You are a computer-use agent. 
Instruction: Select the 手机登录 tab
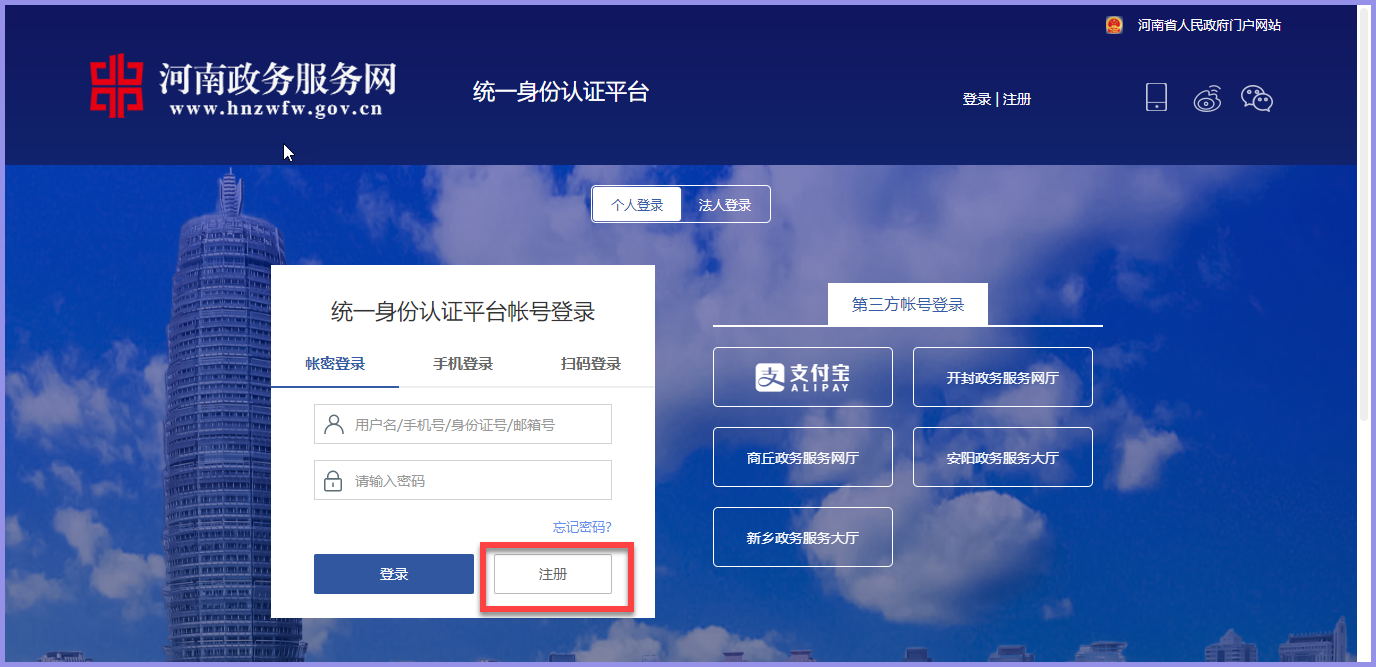coord(463,364)
